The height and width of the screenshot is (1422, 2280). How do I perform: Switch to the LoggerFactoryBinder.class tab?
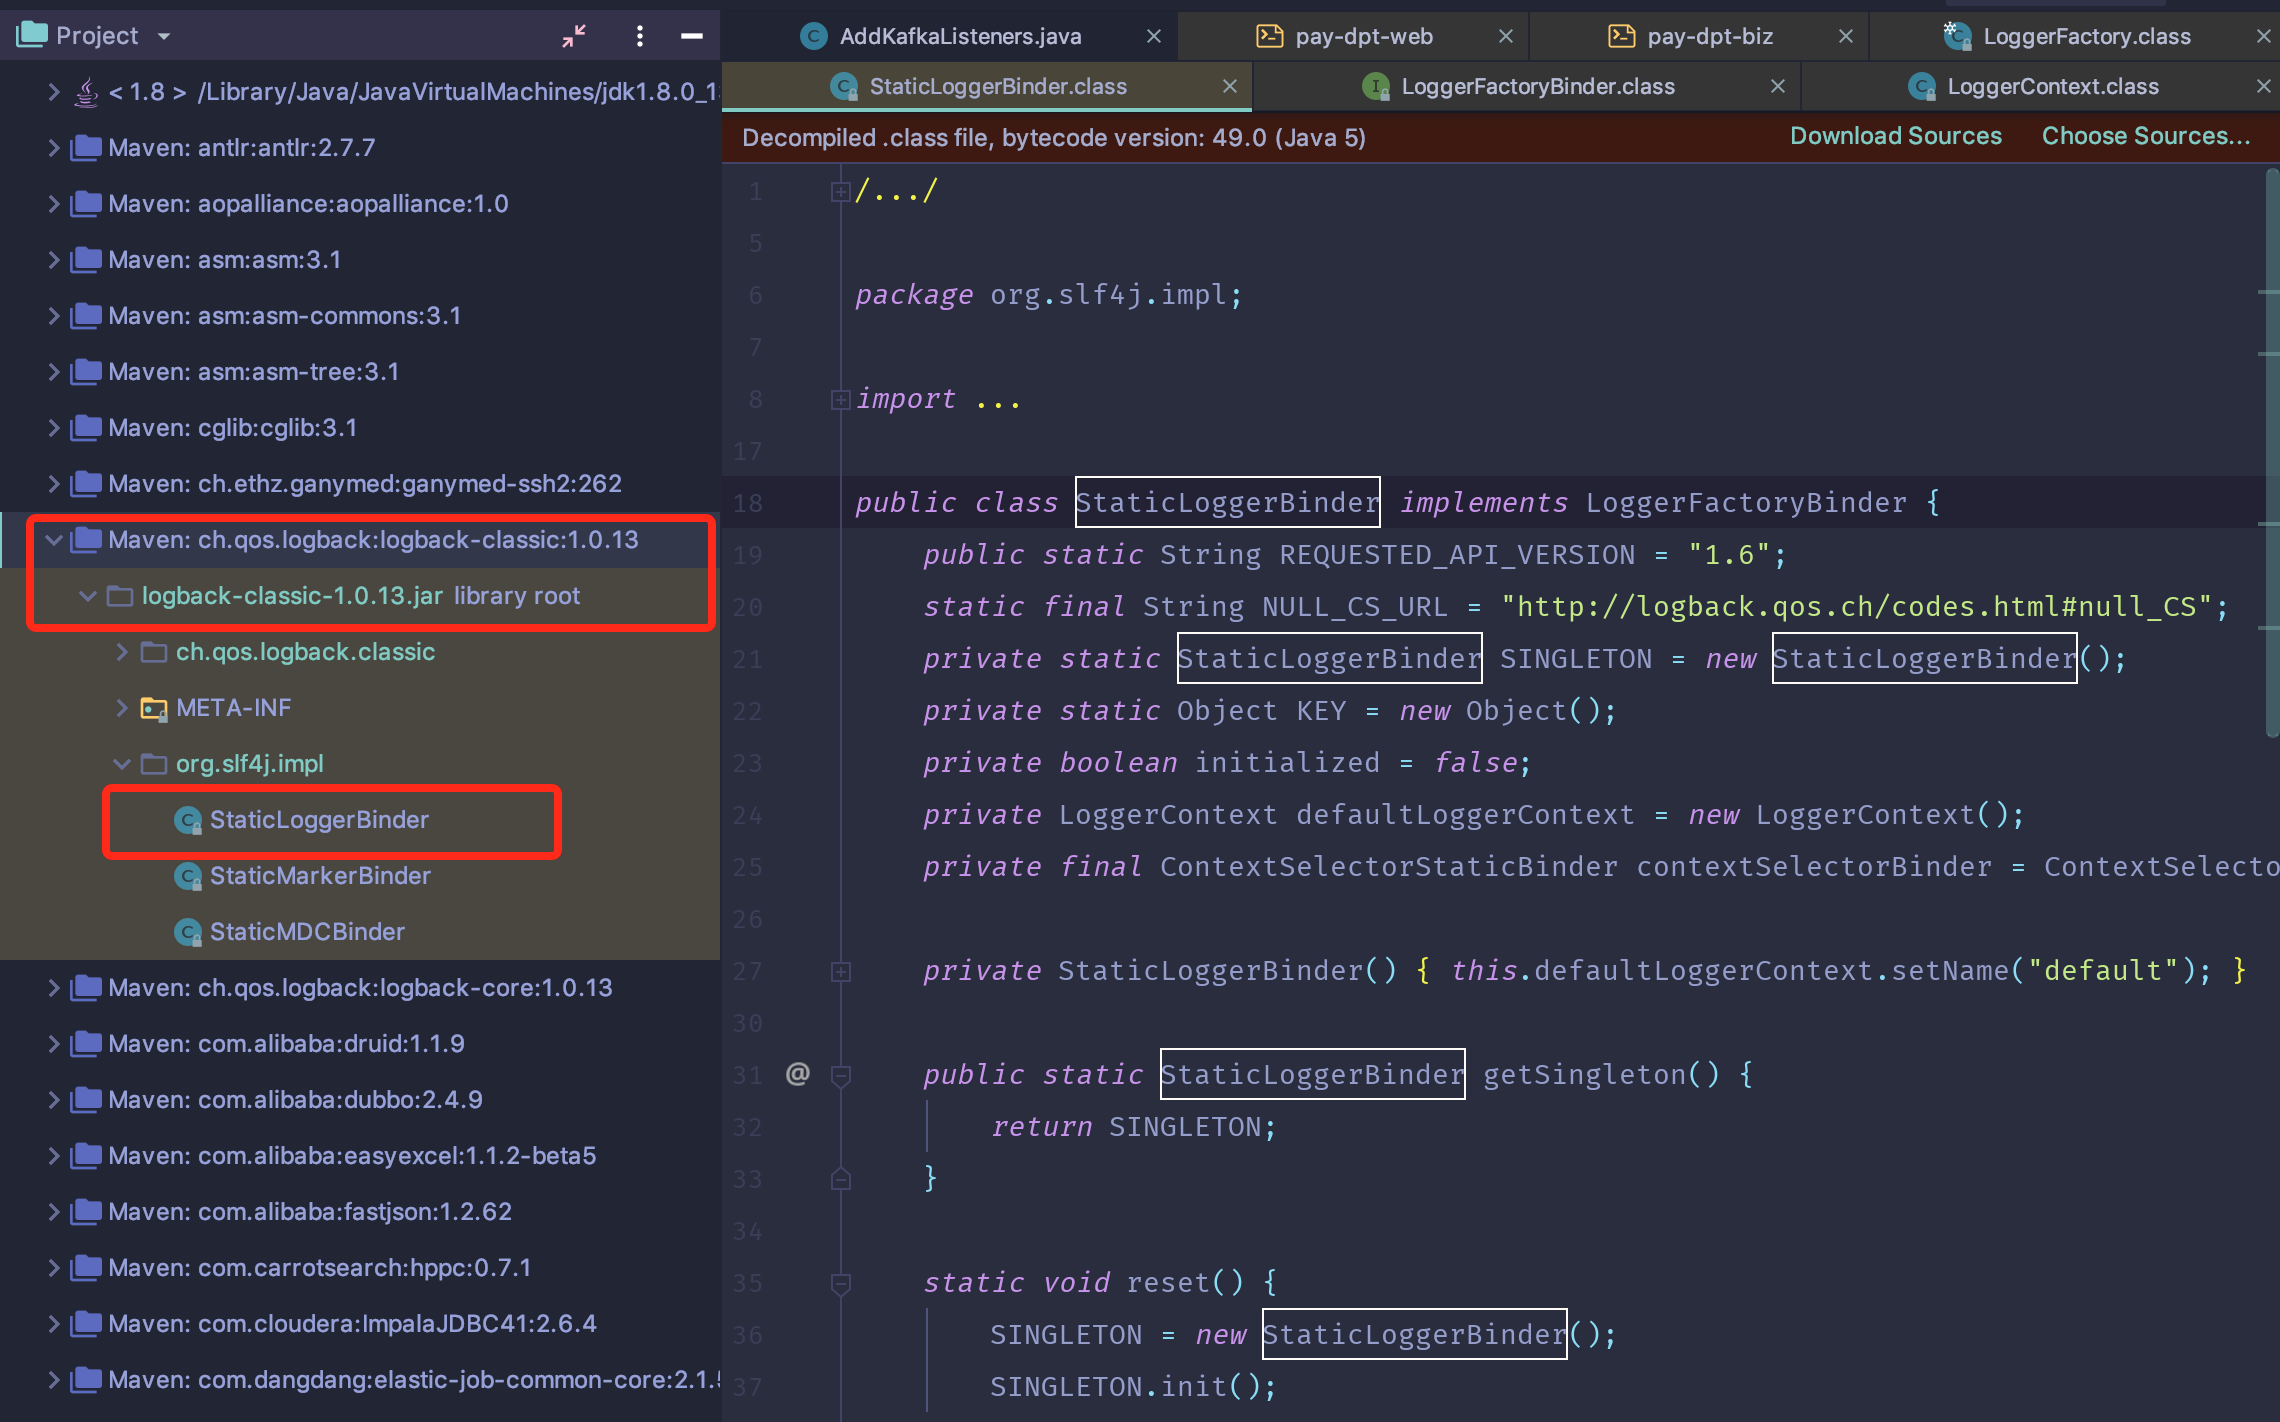(x=1537, y=87)
